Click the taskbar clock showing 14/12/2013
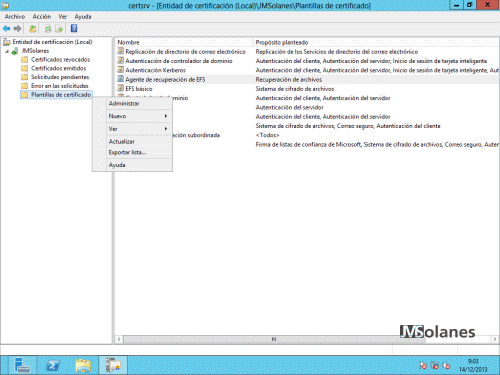Screen dimensions: 500x375 (473, 365)
